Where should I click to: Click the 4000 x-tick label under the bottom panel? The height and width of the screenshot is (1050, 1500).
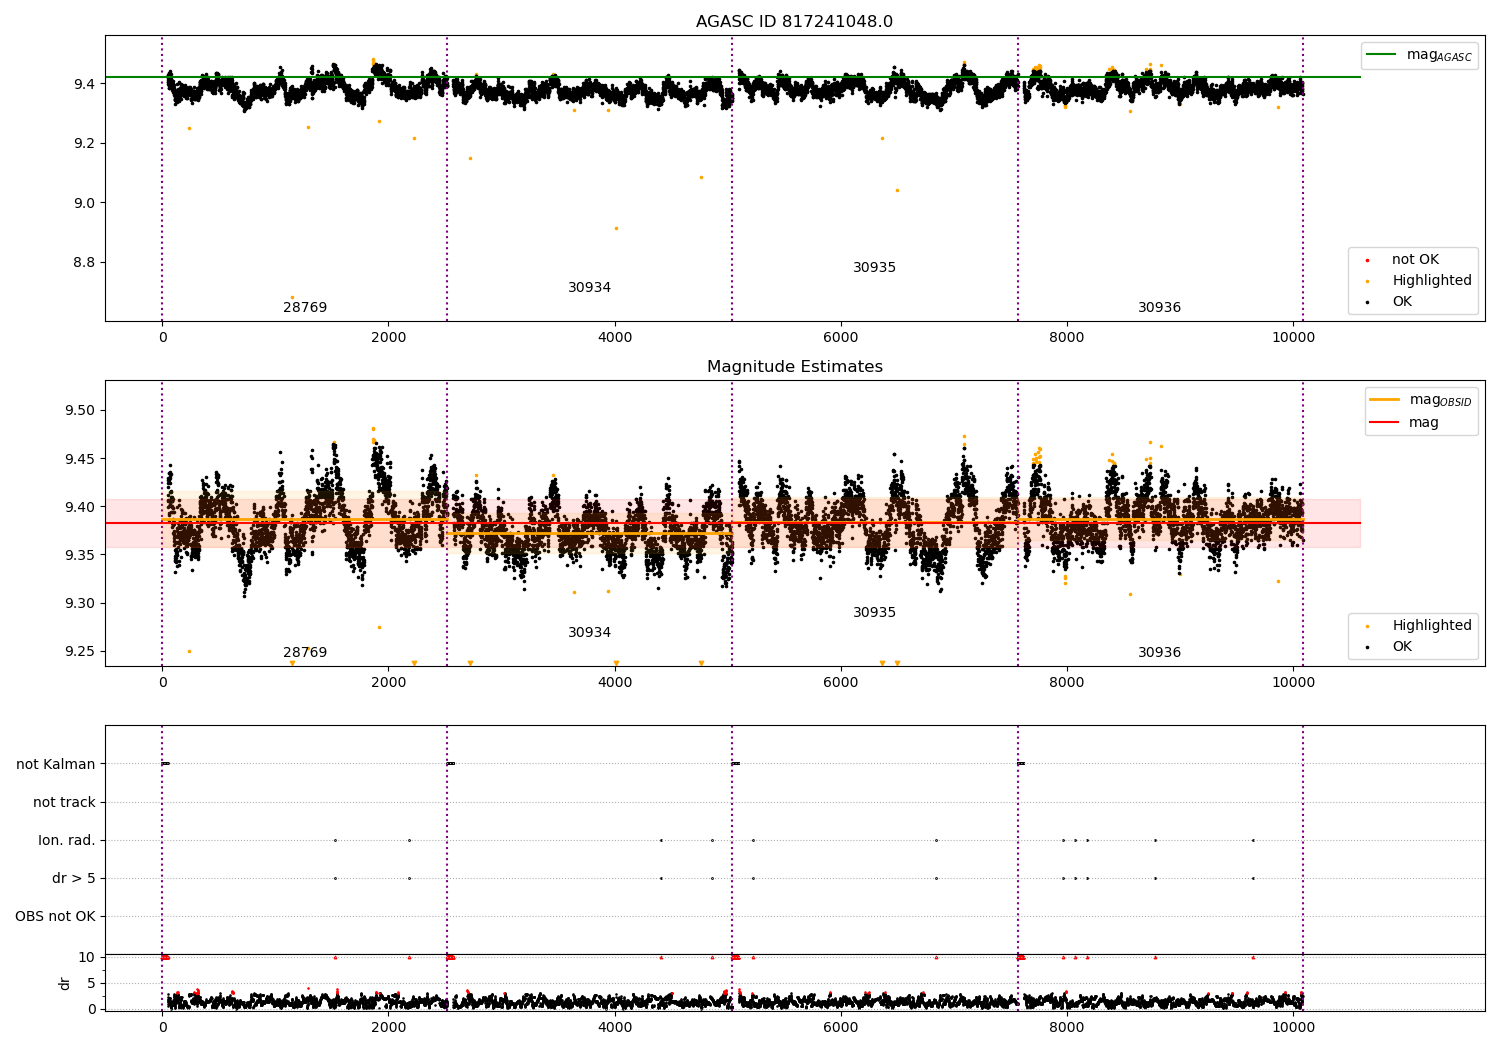tap(615, 1028)
